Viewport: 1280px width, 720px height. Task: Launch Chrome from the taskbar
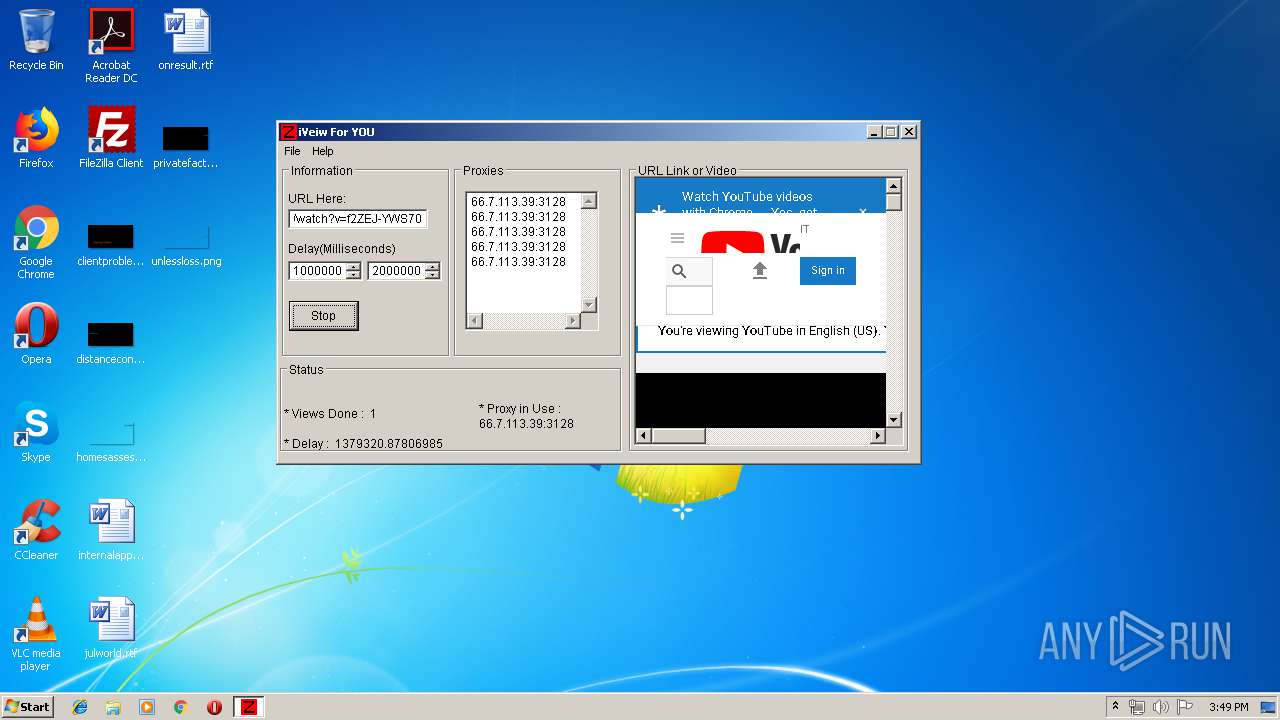coord(181,707)
